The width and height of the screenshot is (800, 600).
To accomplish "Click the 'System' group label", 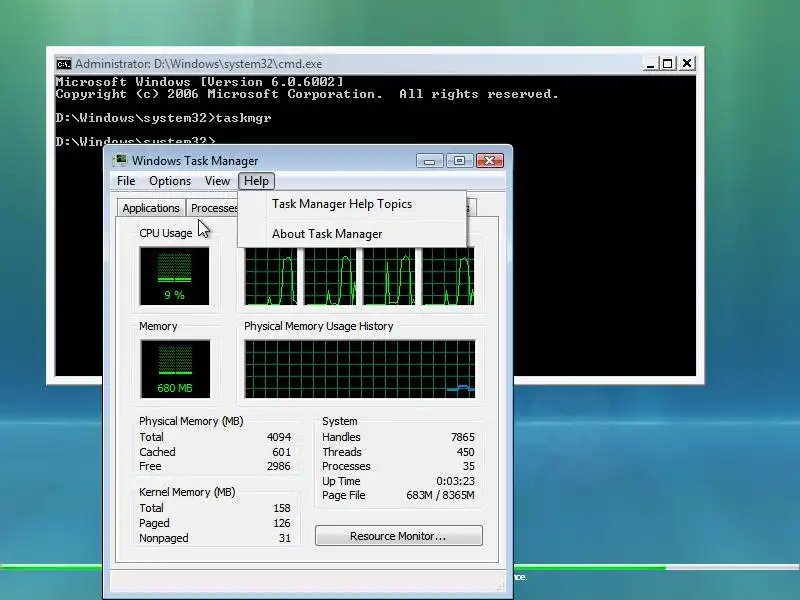I will (340, 421).
